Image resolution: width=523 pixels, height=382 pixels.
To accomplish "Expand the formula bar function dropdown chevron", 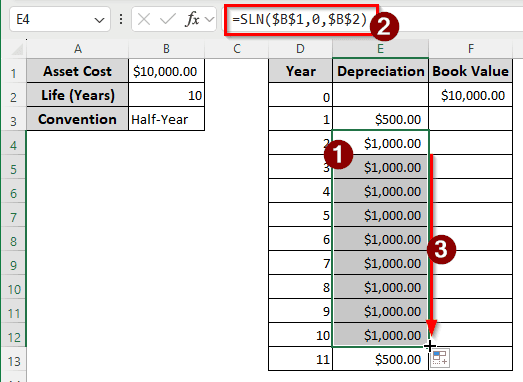I will pos(209,19).
